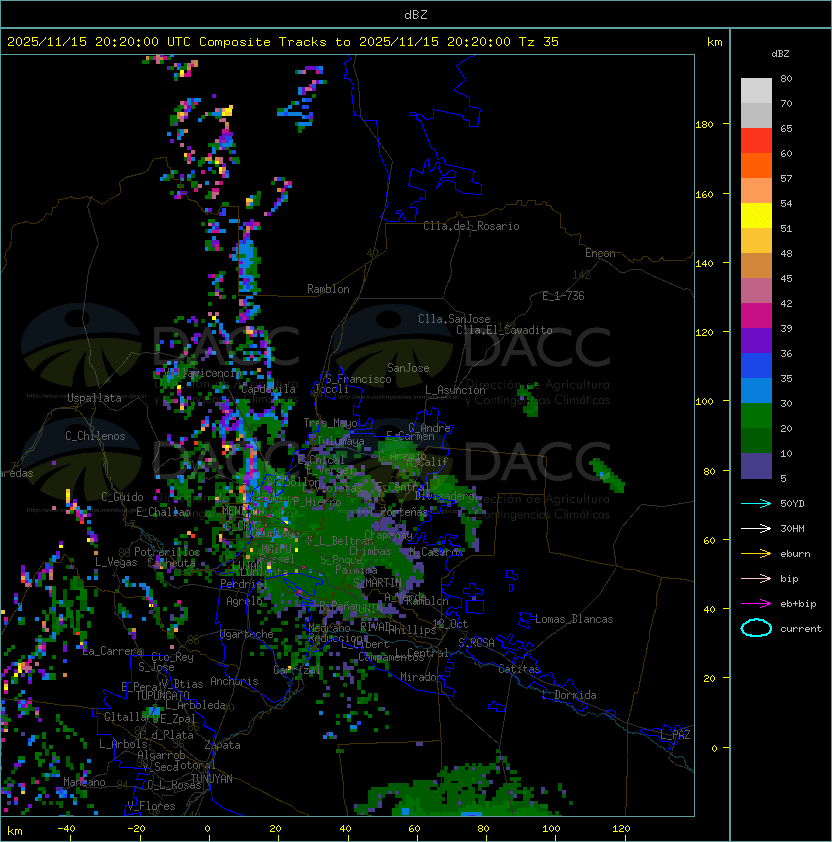Viewport: 832px width, 842px height.
Task: Pick the dark orange 60 dBZ swatch
Action: 756,165
